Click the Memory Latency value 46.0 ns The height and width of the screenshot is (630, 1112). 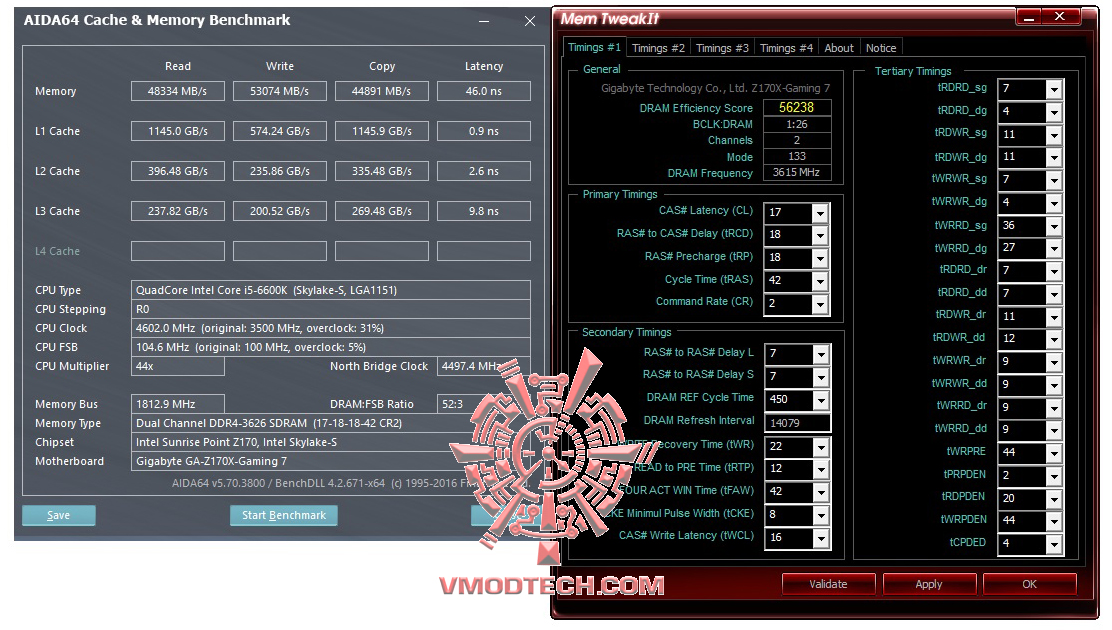coord(484,91)
